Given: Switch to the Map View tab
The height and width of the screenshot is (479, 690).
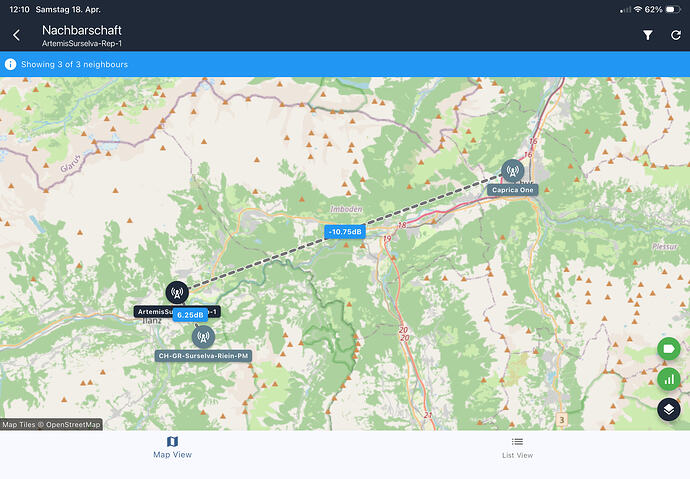Looking at the screenshot, I should (x=172, y=447).
